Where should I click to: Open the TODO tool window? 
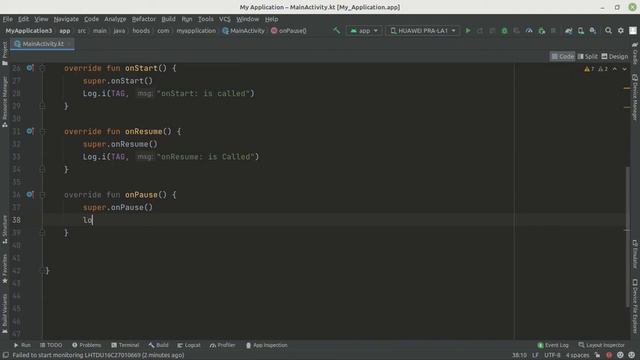(51, 345)
